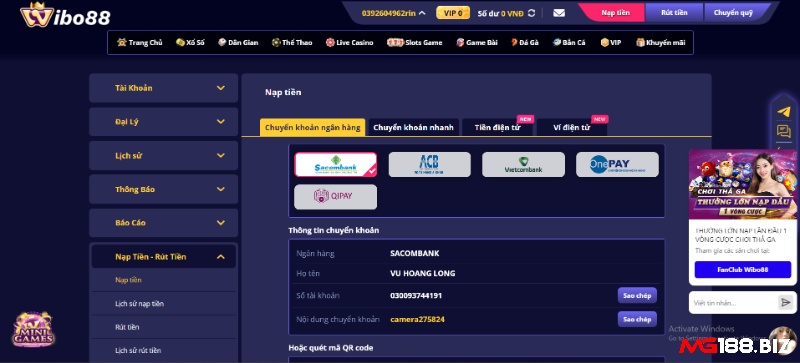Open Live Casino in navigation
The height and width of the screenshot is (363, 800).
[349, 42]
